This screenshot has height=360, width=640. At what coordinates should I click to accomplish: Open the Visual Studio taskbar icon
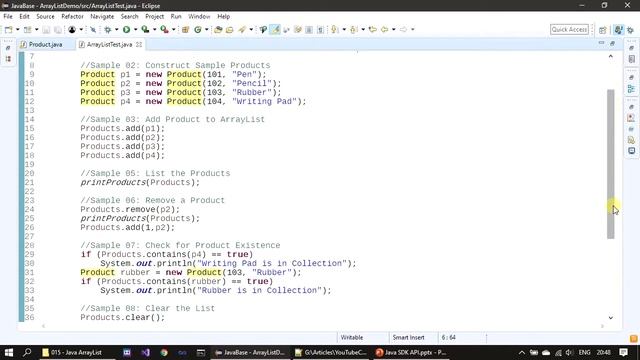145,352
